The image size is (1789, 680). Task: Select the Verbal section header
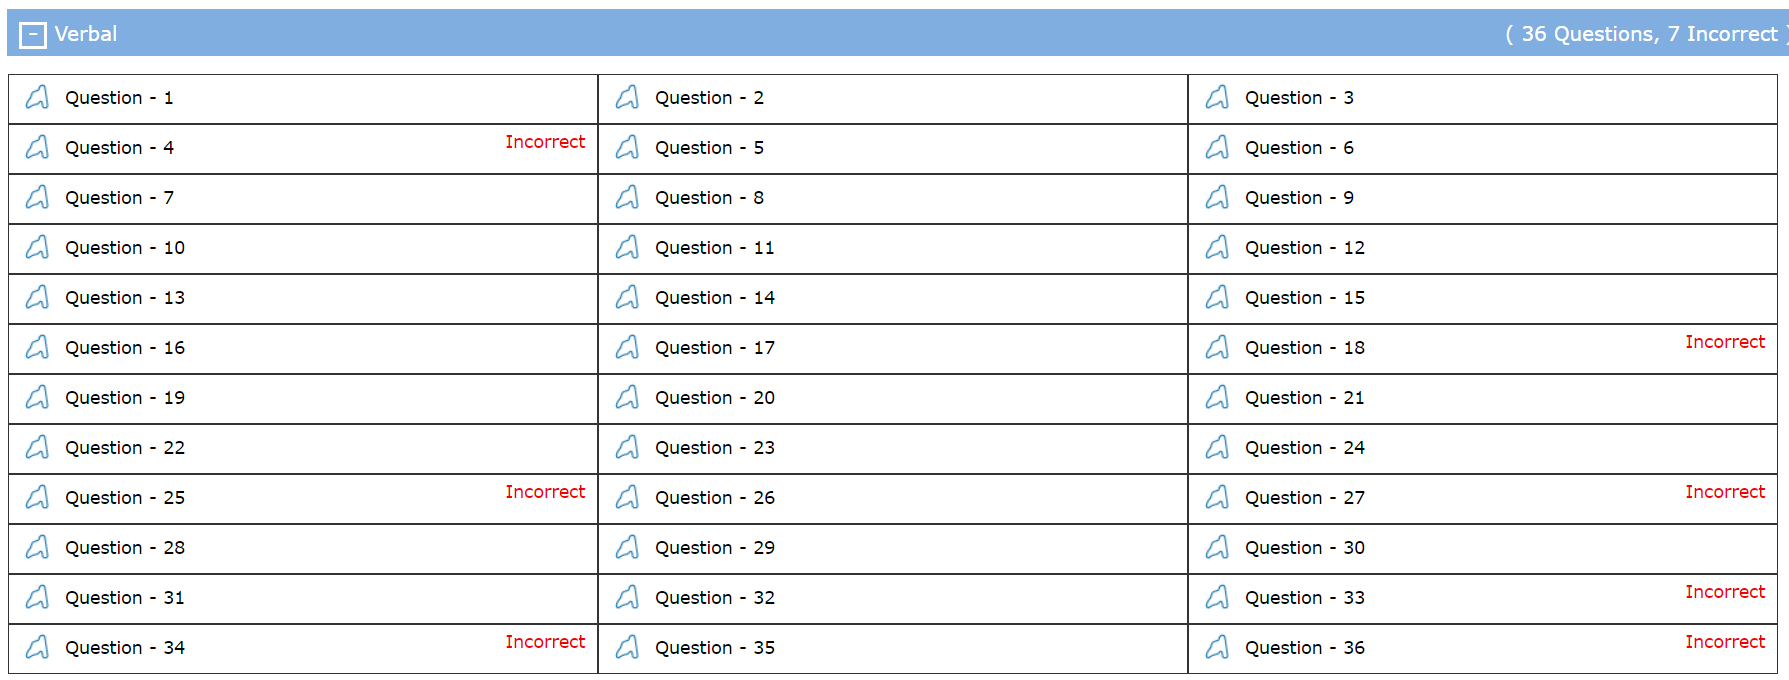click(x=87, y=33)
